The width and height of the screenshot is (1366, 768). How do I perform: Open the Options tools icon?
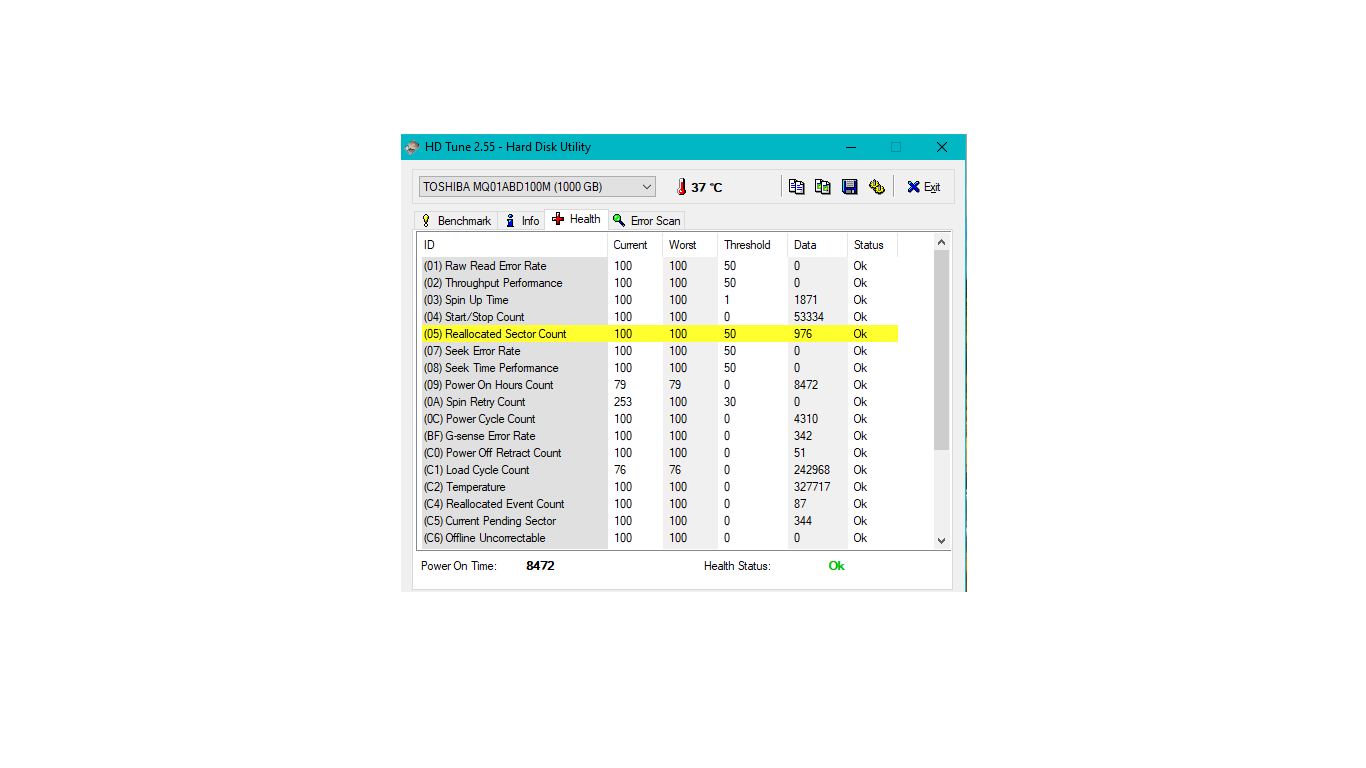(x=877, y=187)
